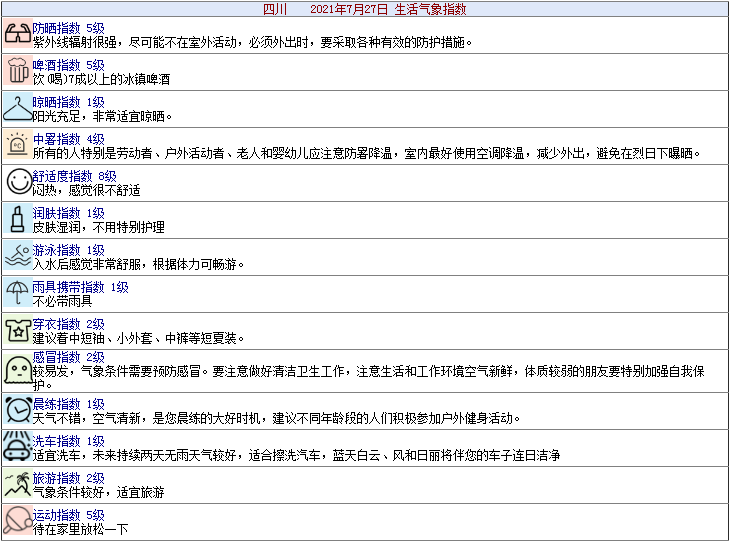Open the 防晒指数 link
The width and height of the screenshot is (732, 544).
coord(57,28)
